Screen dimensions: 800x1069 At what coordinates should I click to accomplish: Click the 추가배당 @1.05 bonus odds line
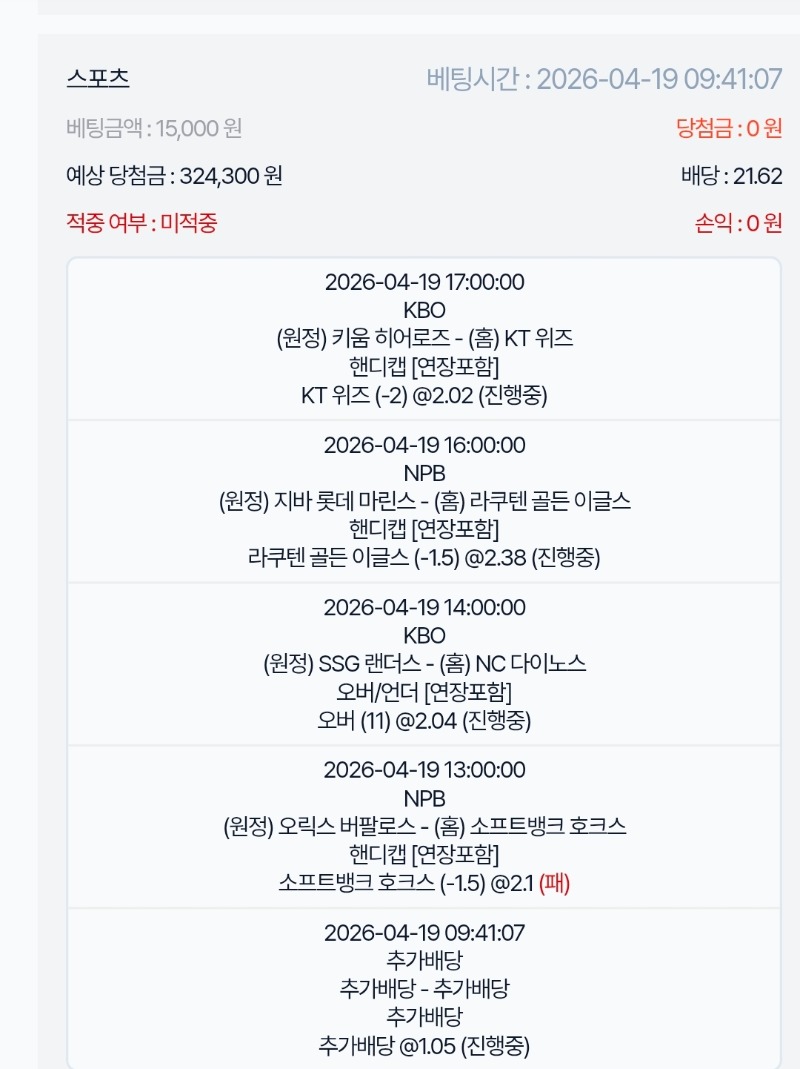(424, 1046)
